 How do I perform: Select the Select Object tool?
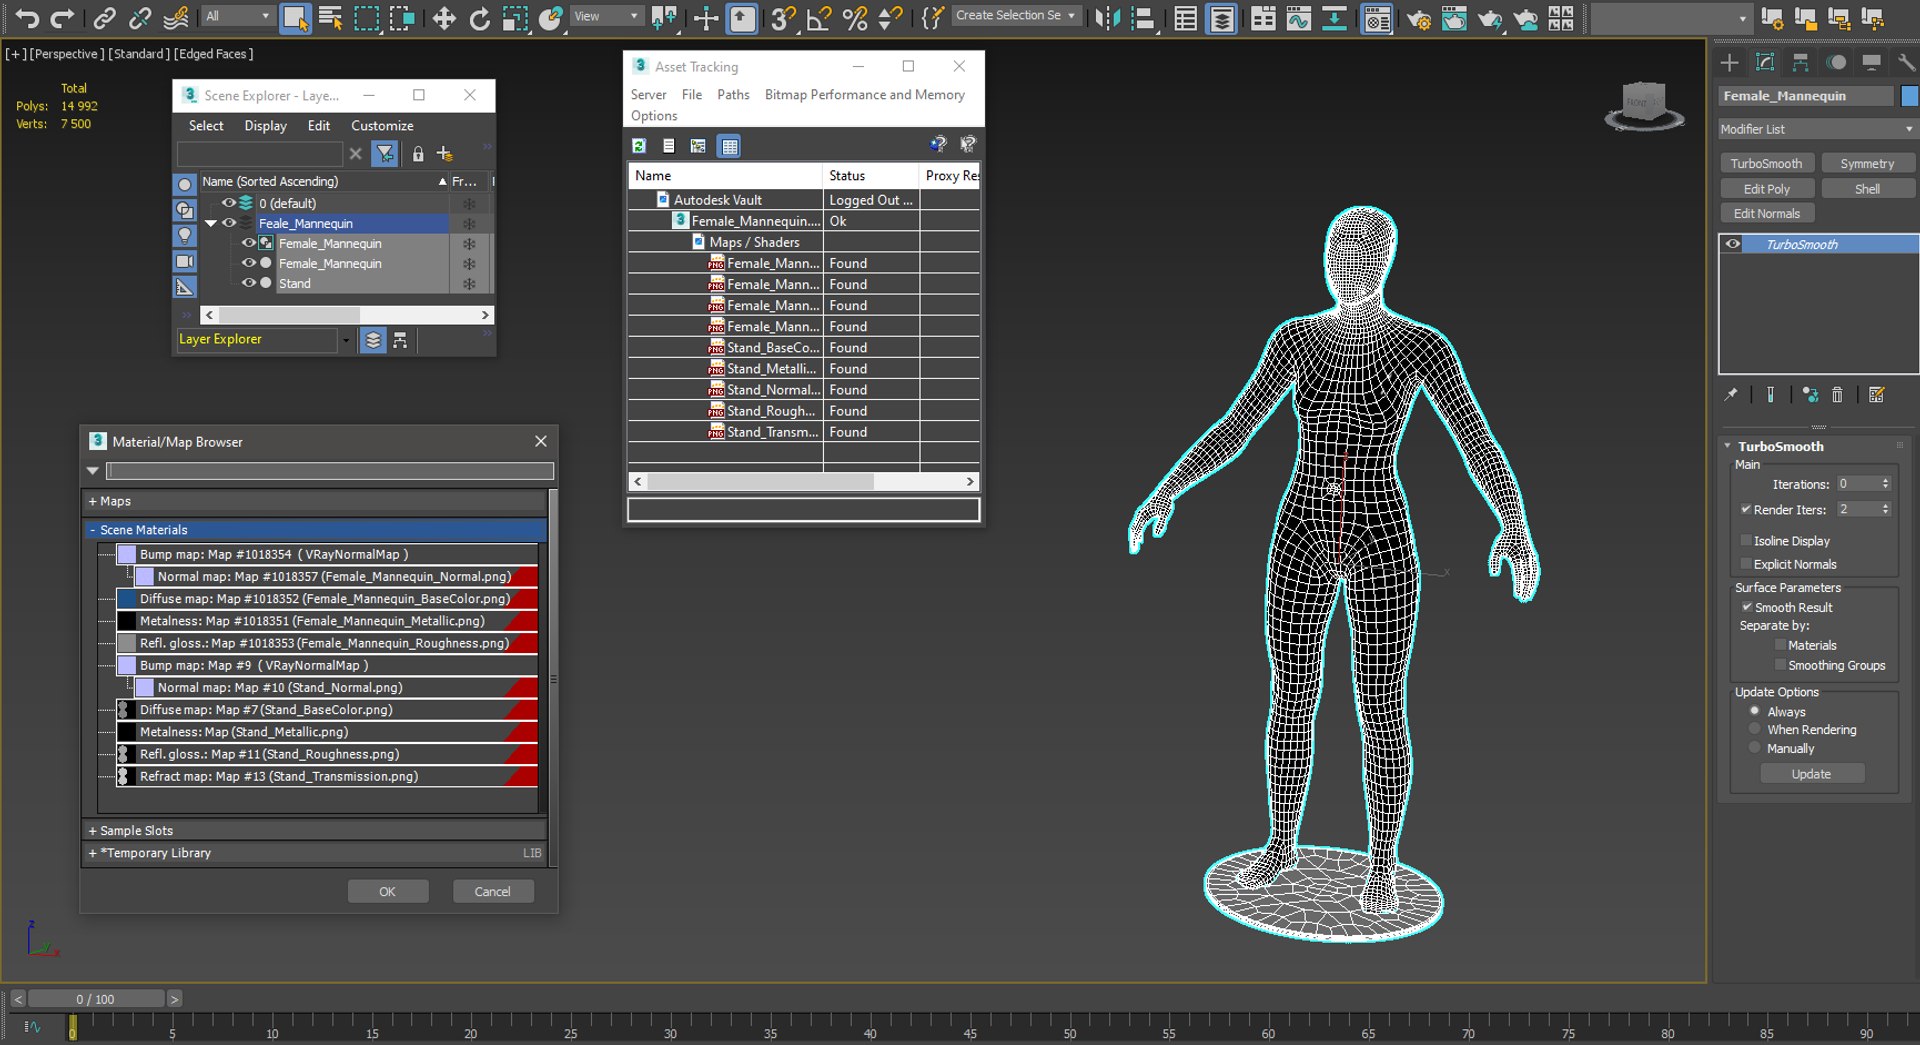(295, 17)
